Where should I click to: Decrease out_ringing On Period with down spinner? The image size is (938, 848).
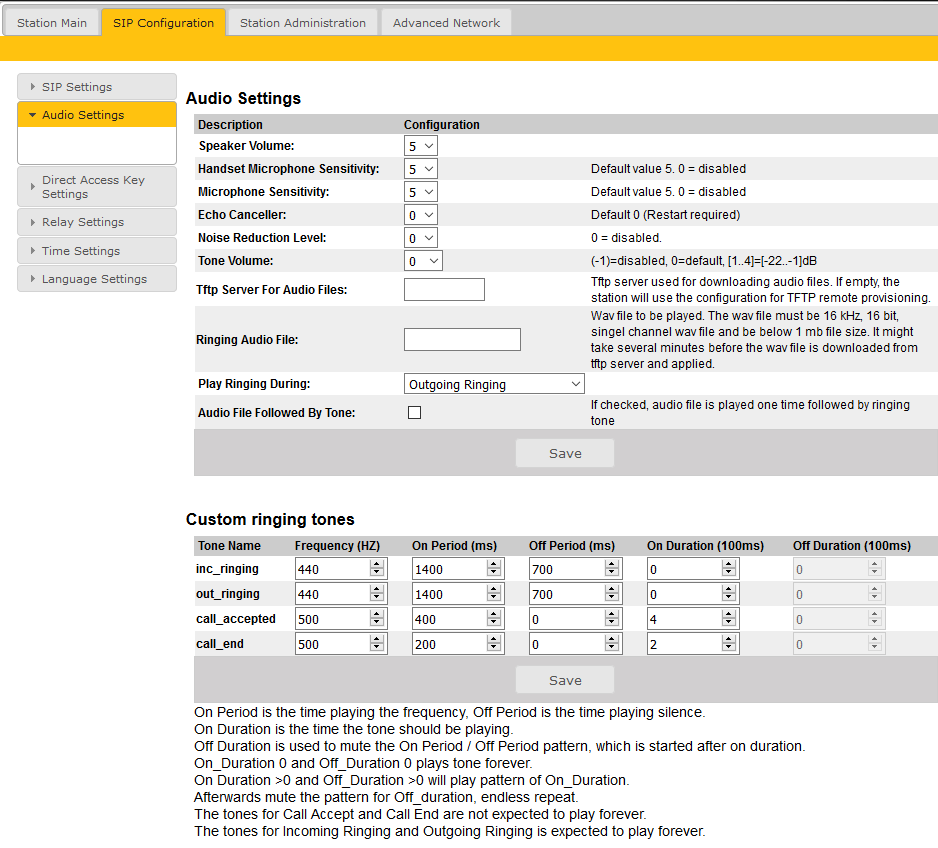[x=494, y=598]
